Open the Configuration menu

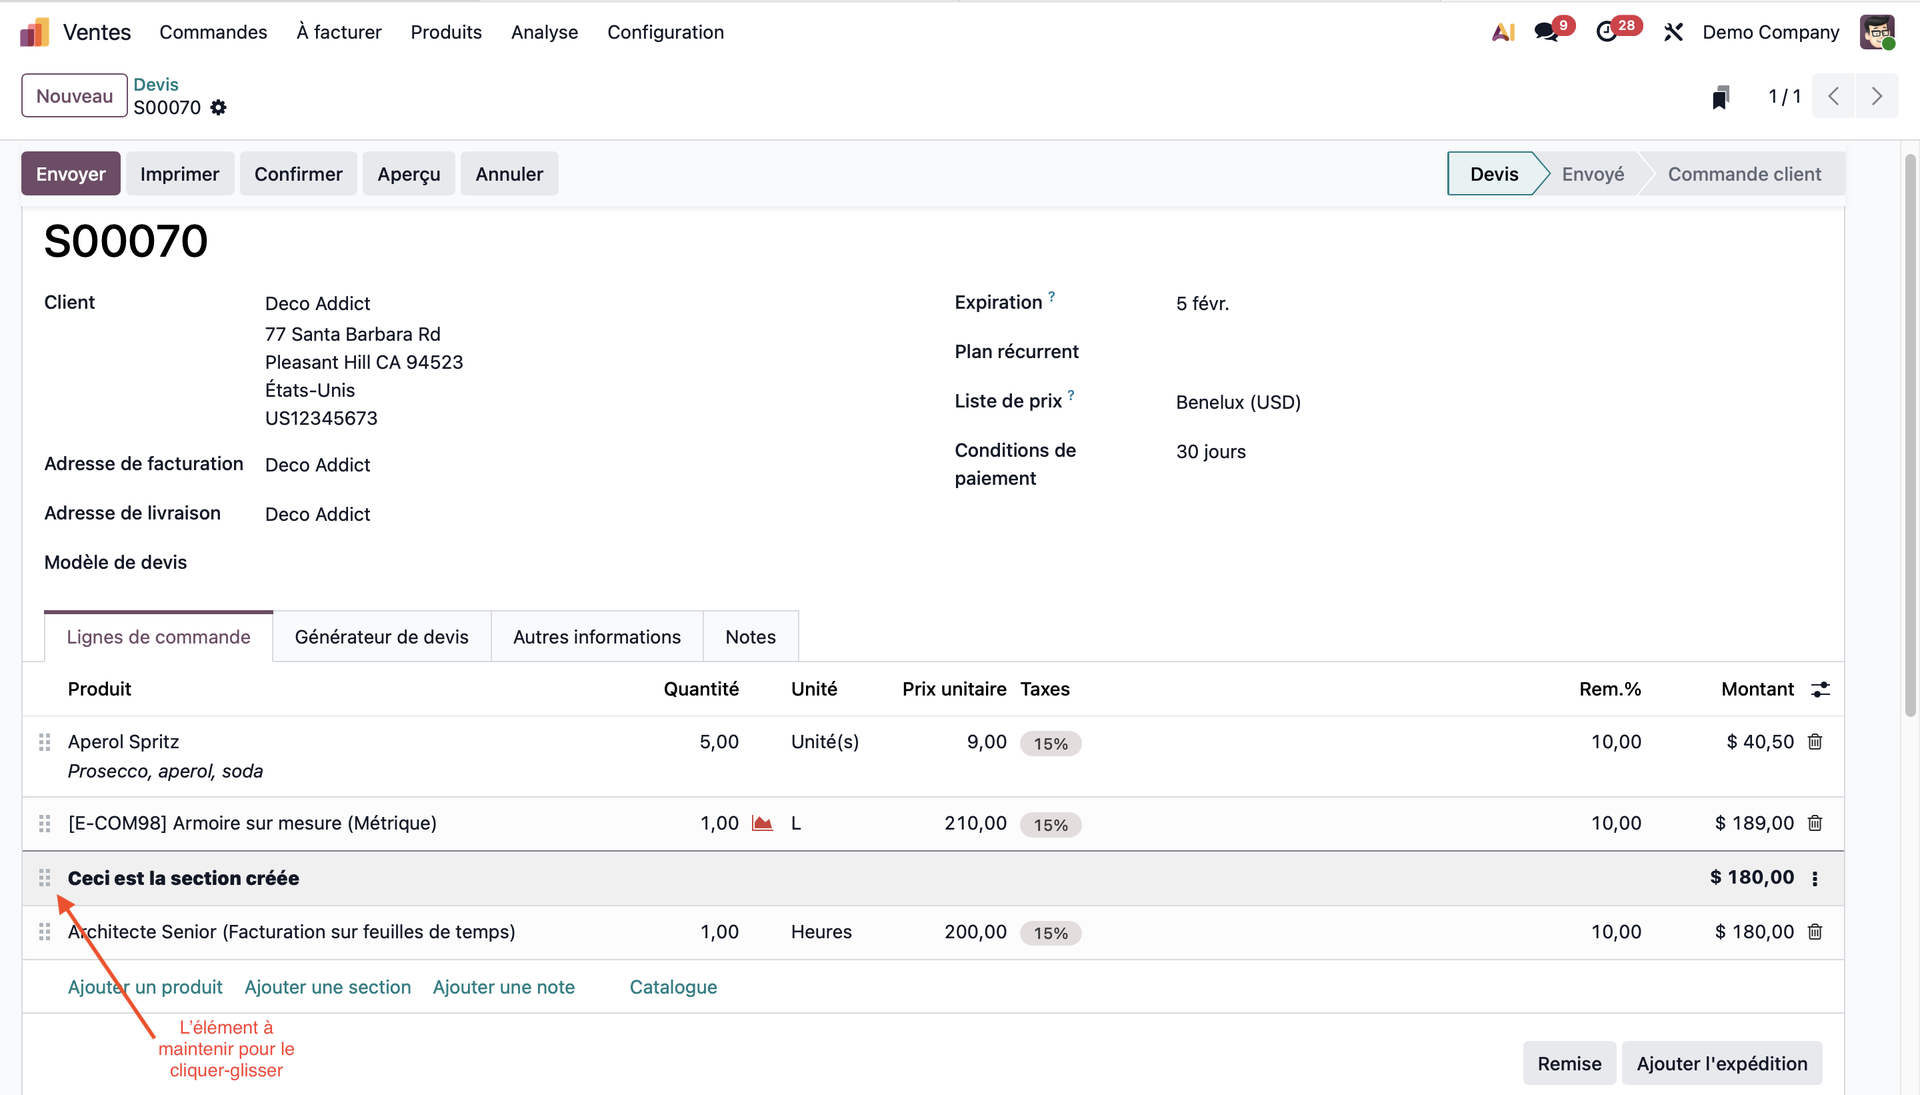pos(665,32)
